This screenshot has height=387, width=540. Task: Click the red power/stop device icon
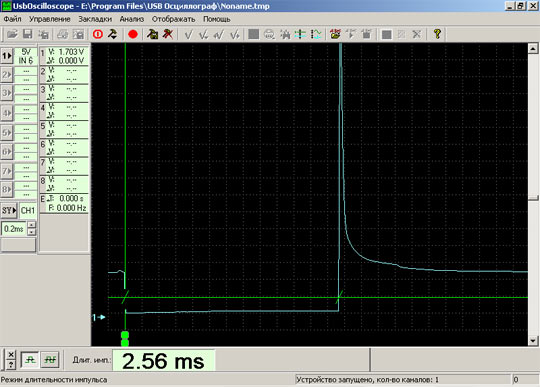pyautogui.click(x=98, y=34)
